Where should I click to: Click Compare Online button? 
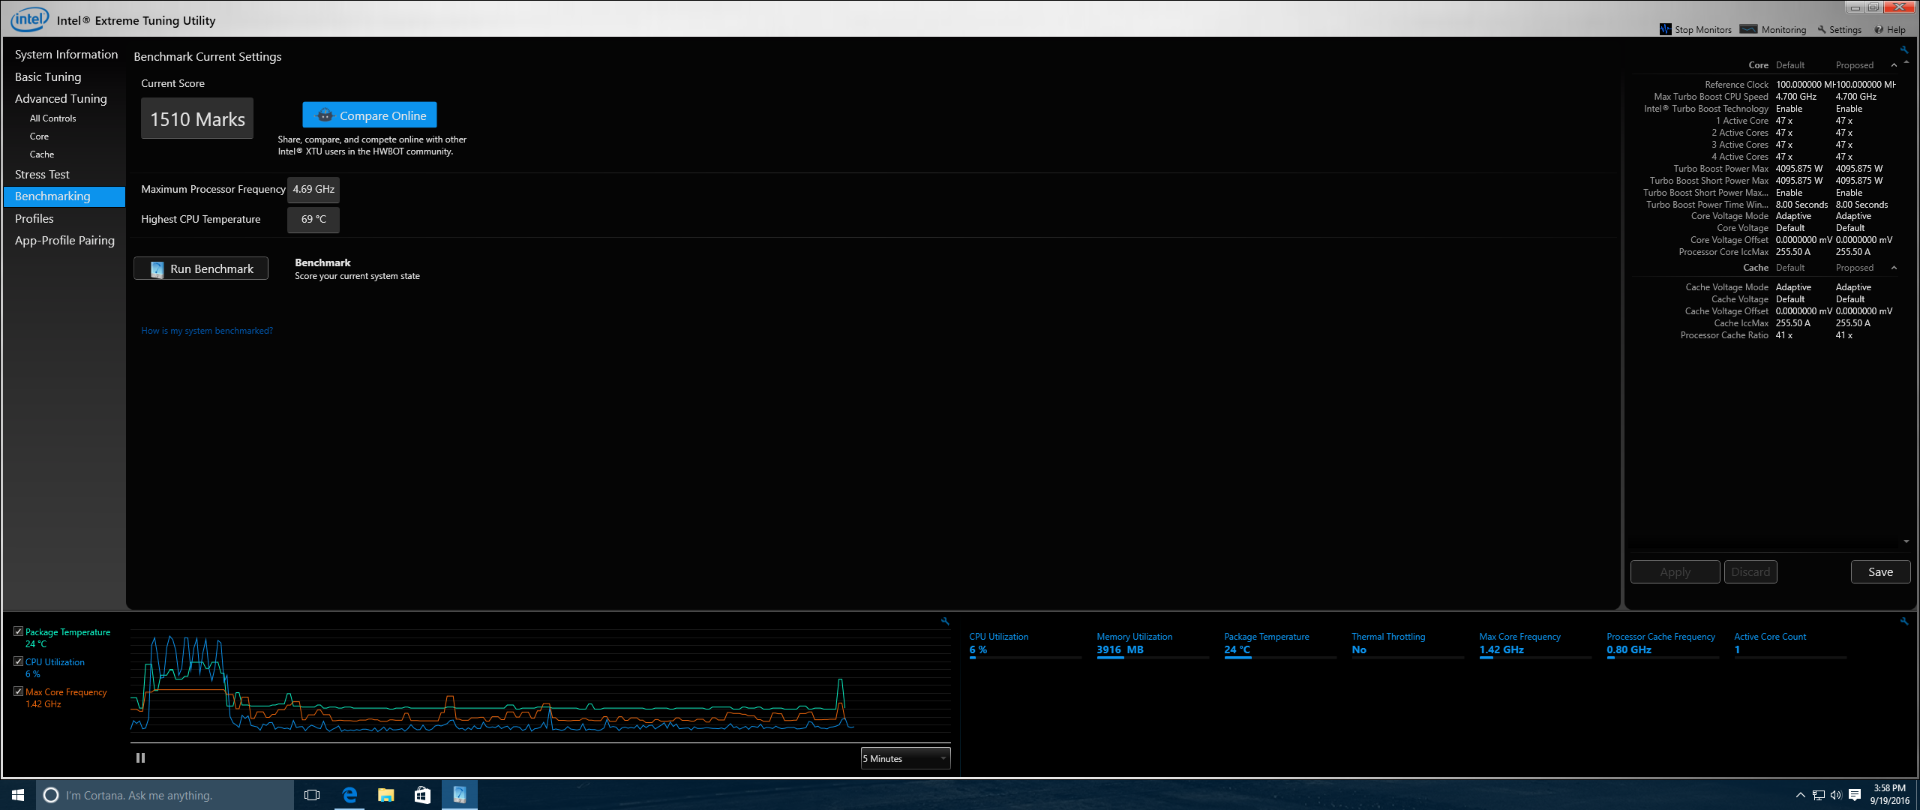pyautogui.click(x=370, y=115)
